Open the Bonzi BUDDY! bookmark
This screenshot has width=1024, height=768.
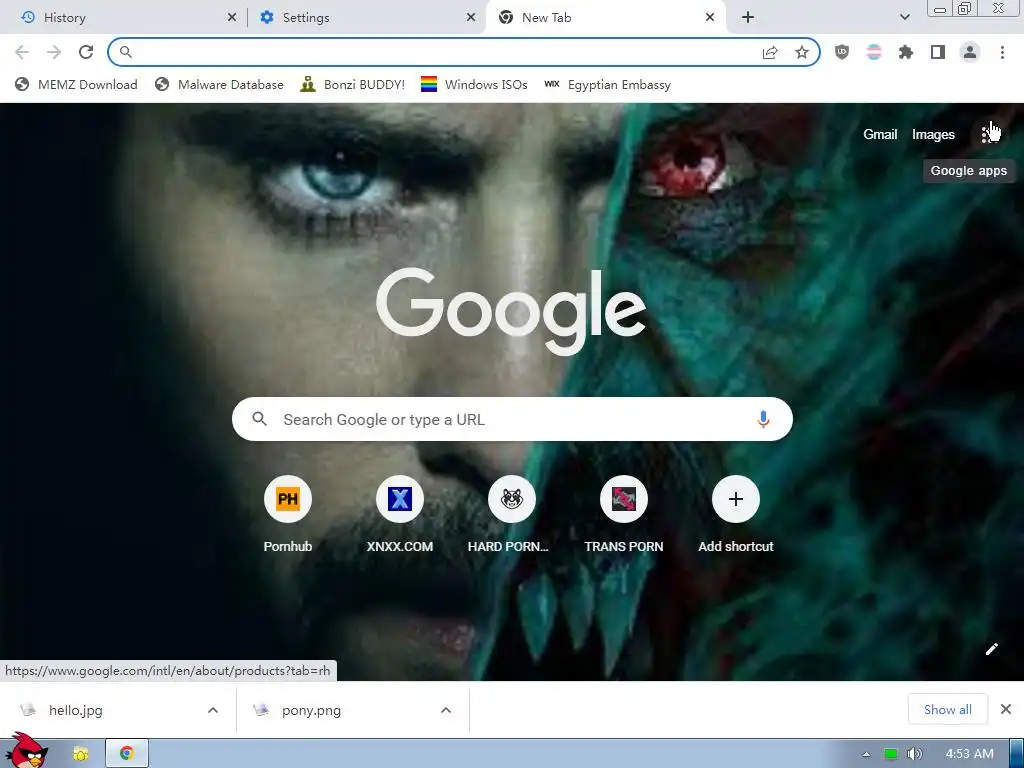[353, 84]
